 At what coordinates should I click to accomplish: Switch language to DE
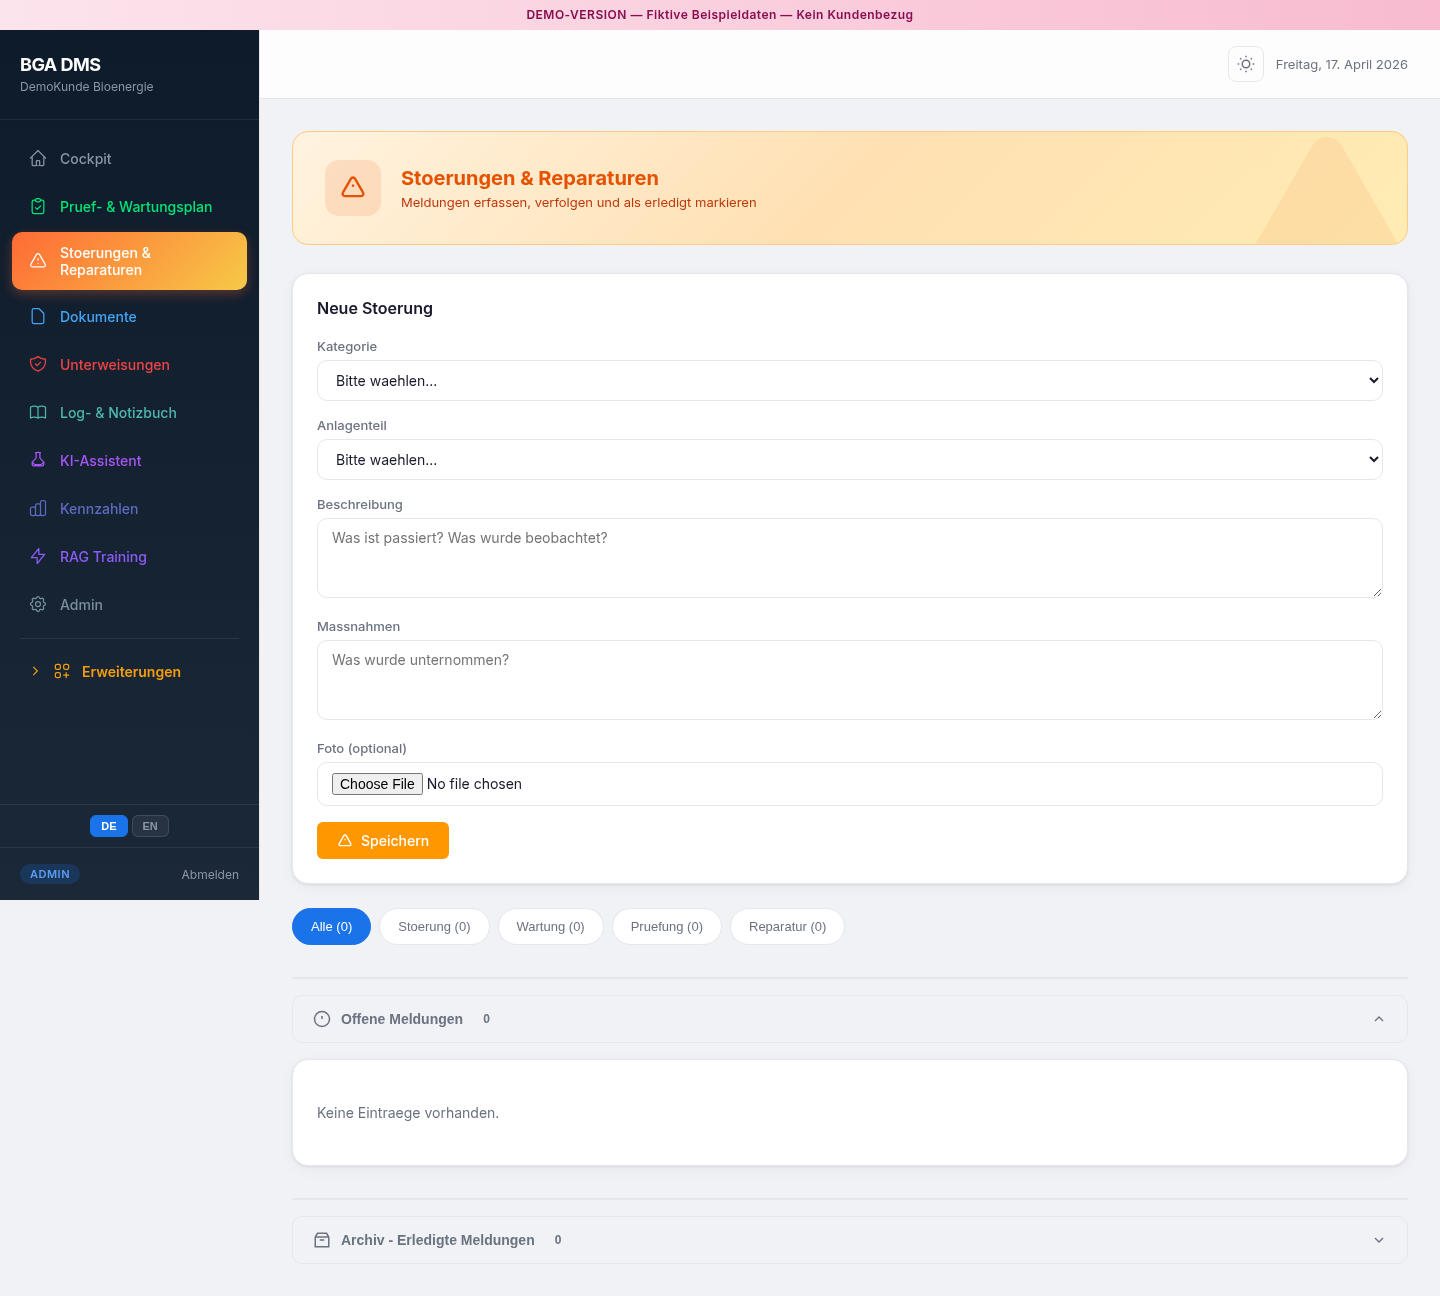108,826
